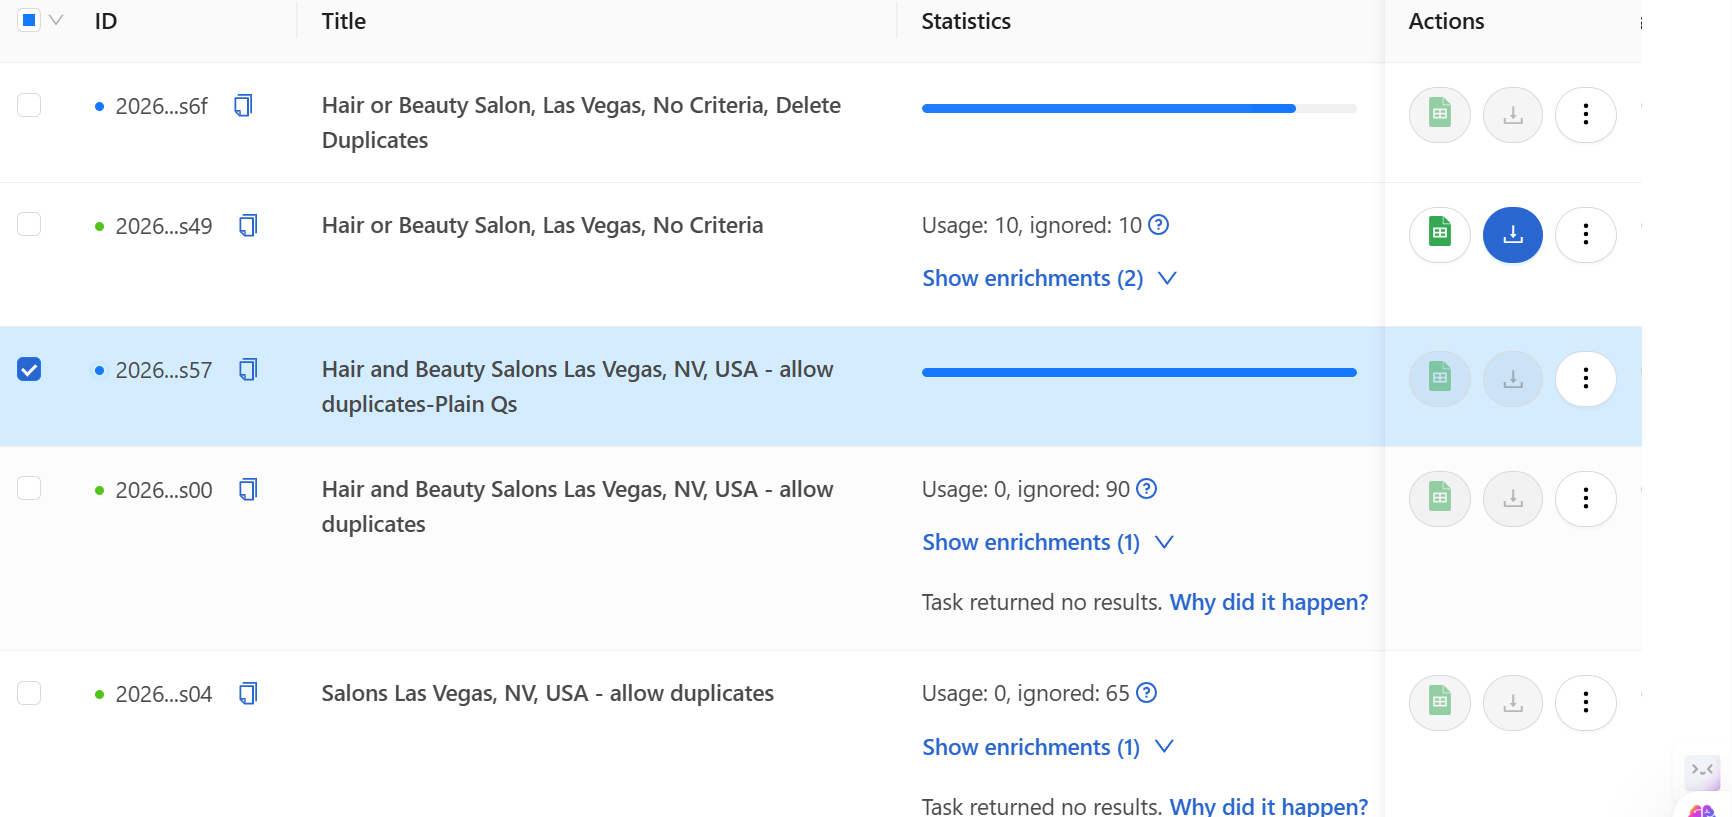Copy the ID of task 2026...s57
Viewport: 1732px width, 817px height.
(248, 370)
